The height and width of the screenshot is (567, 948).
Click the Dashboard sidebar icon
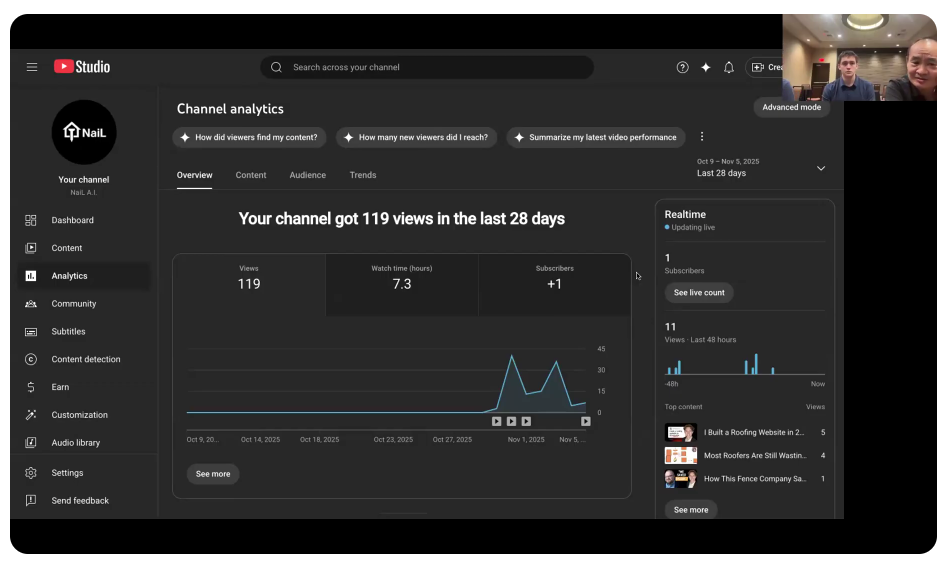pyautogui.click(x=31, y=220)
